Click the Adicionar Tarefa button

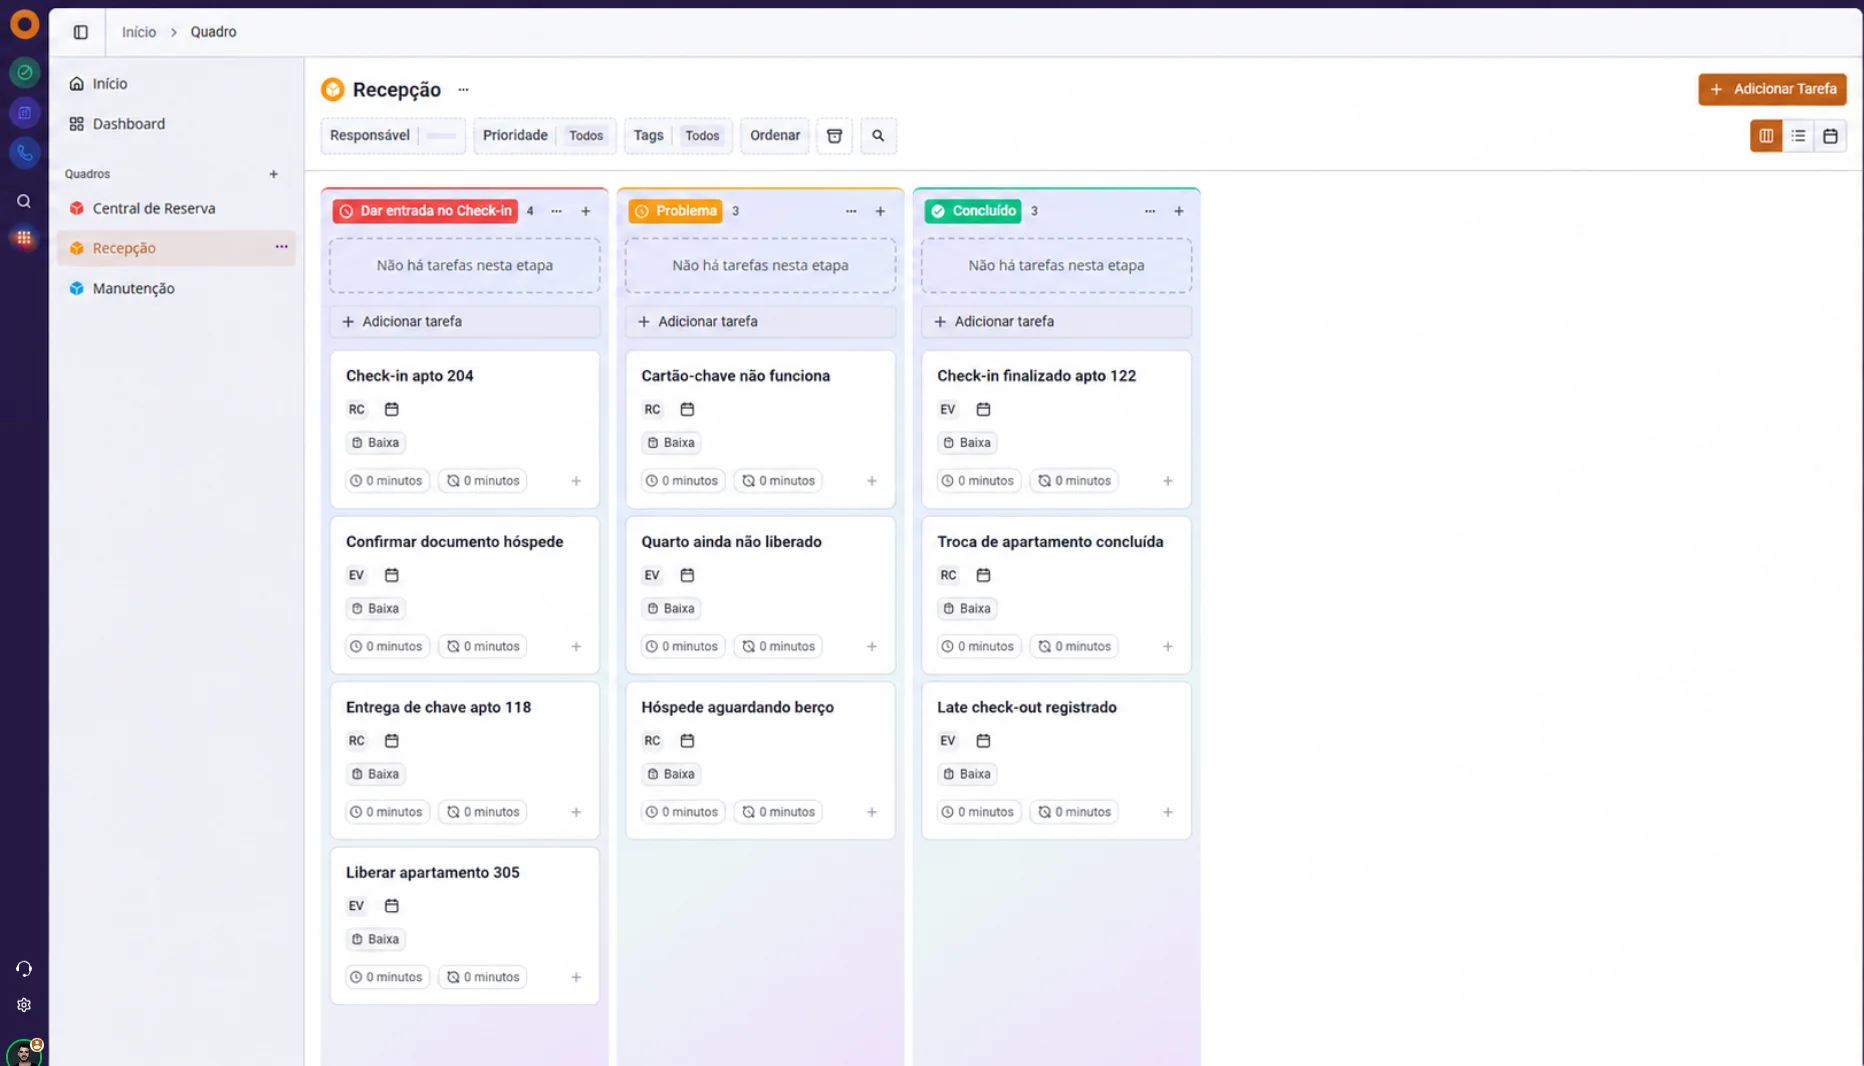[x=1772, y=89]
